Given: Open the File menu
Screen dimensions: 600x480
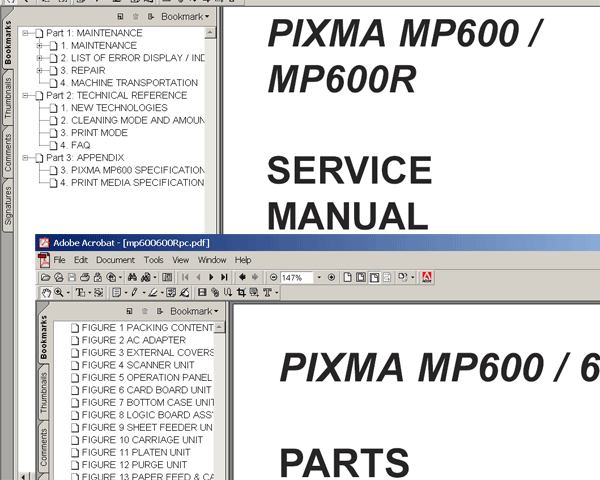Looking at the screenshot, I should tap(59, 260).
